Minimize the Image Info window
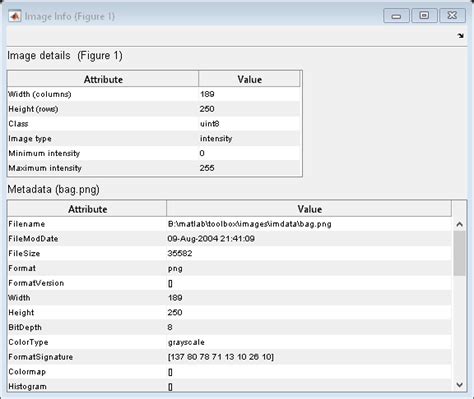The width and height of the screenshot is (474, 399). [396, 16]
